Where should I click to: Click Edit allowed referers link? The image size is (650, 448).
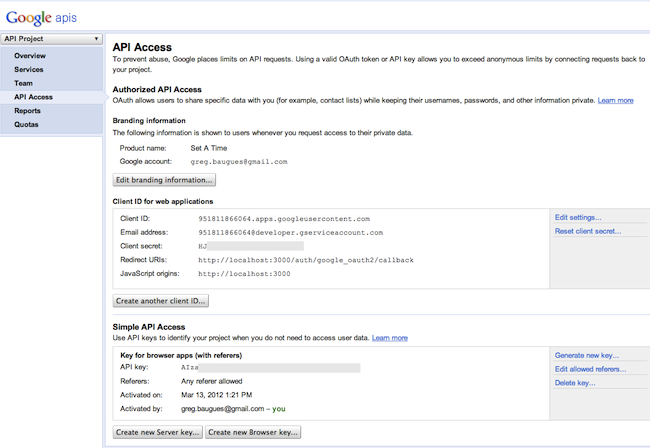click(590, 369)
